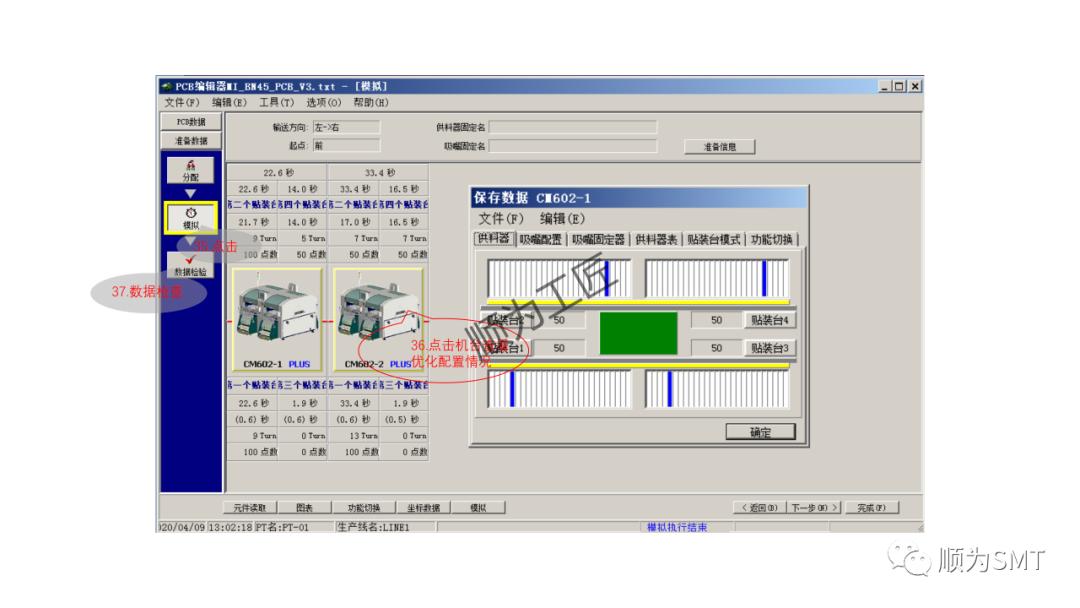Viewport: 1080px width, 608px height.
Task: Click the 图表 bottom button
Action: pyautogui.click(x=304, y=507)
